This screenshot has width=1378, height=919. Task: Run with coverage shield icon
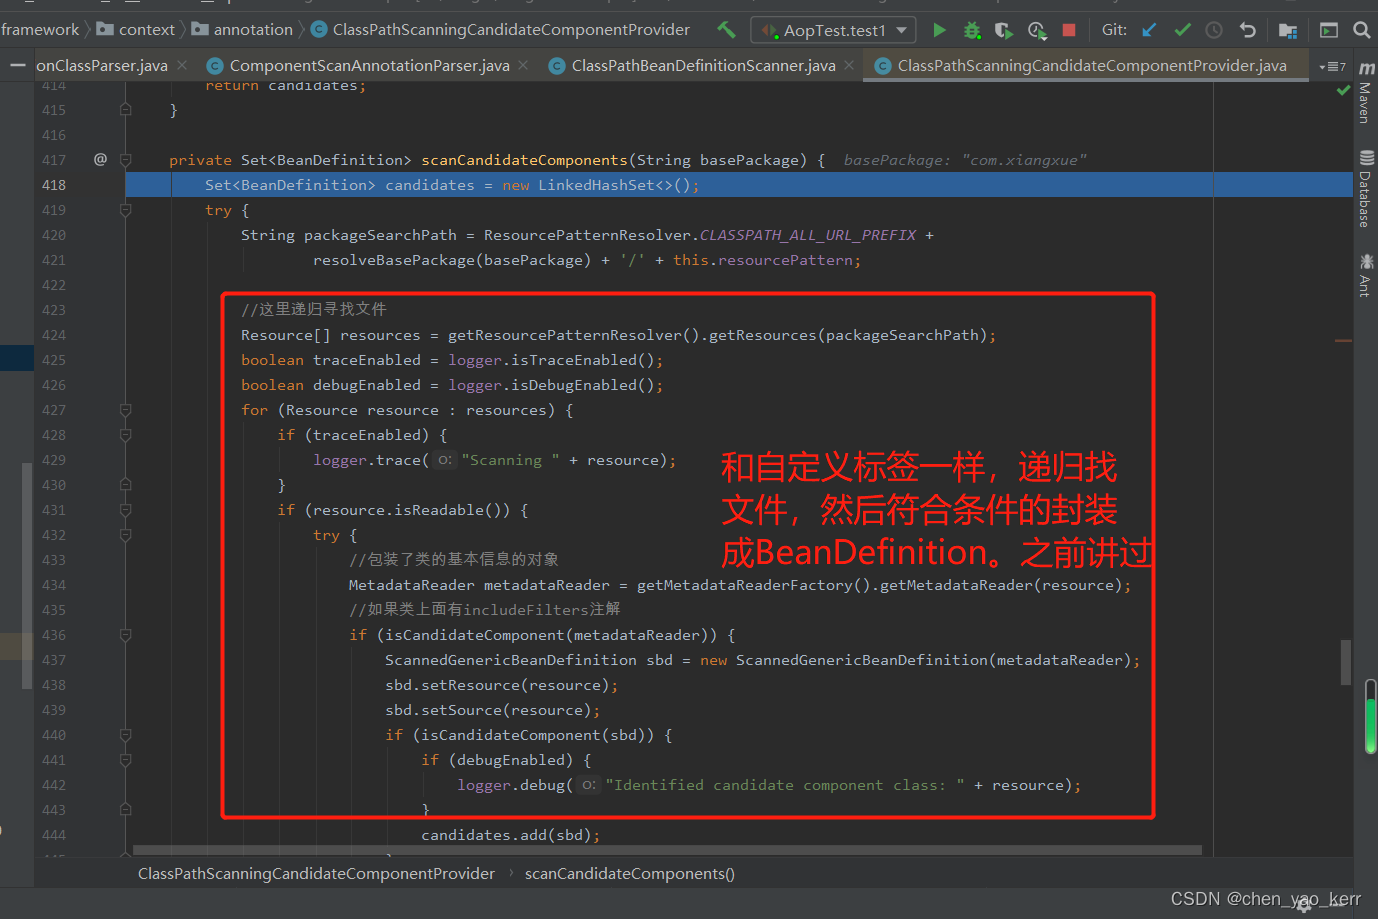1003,30
